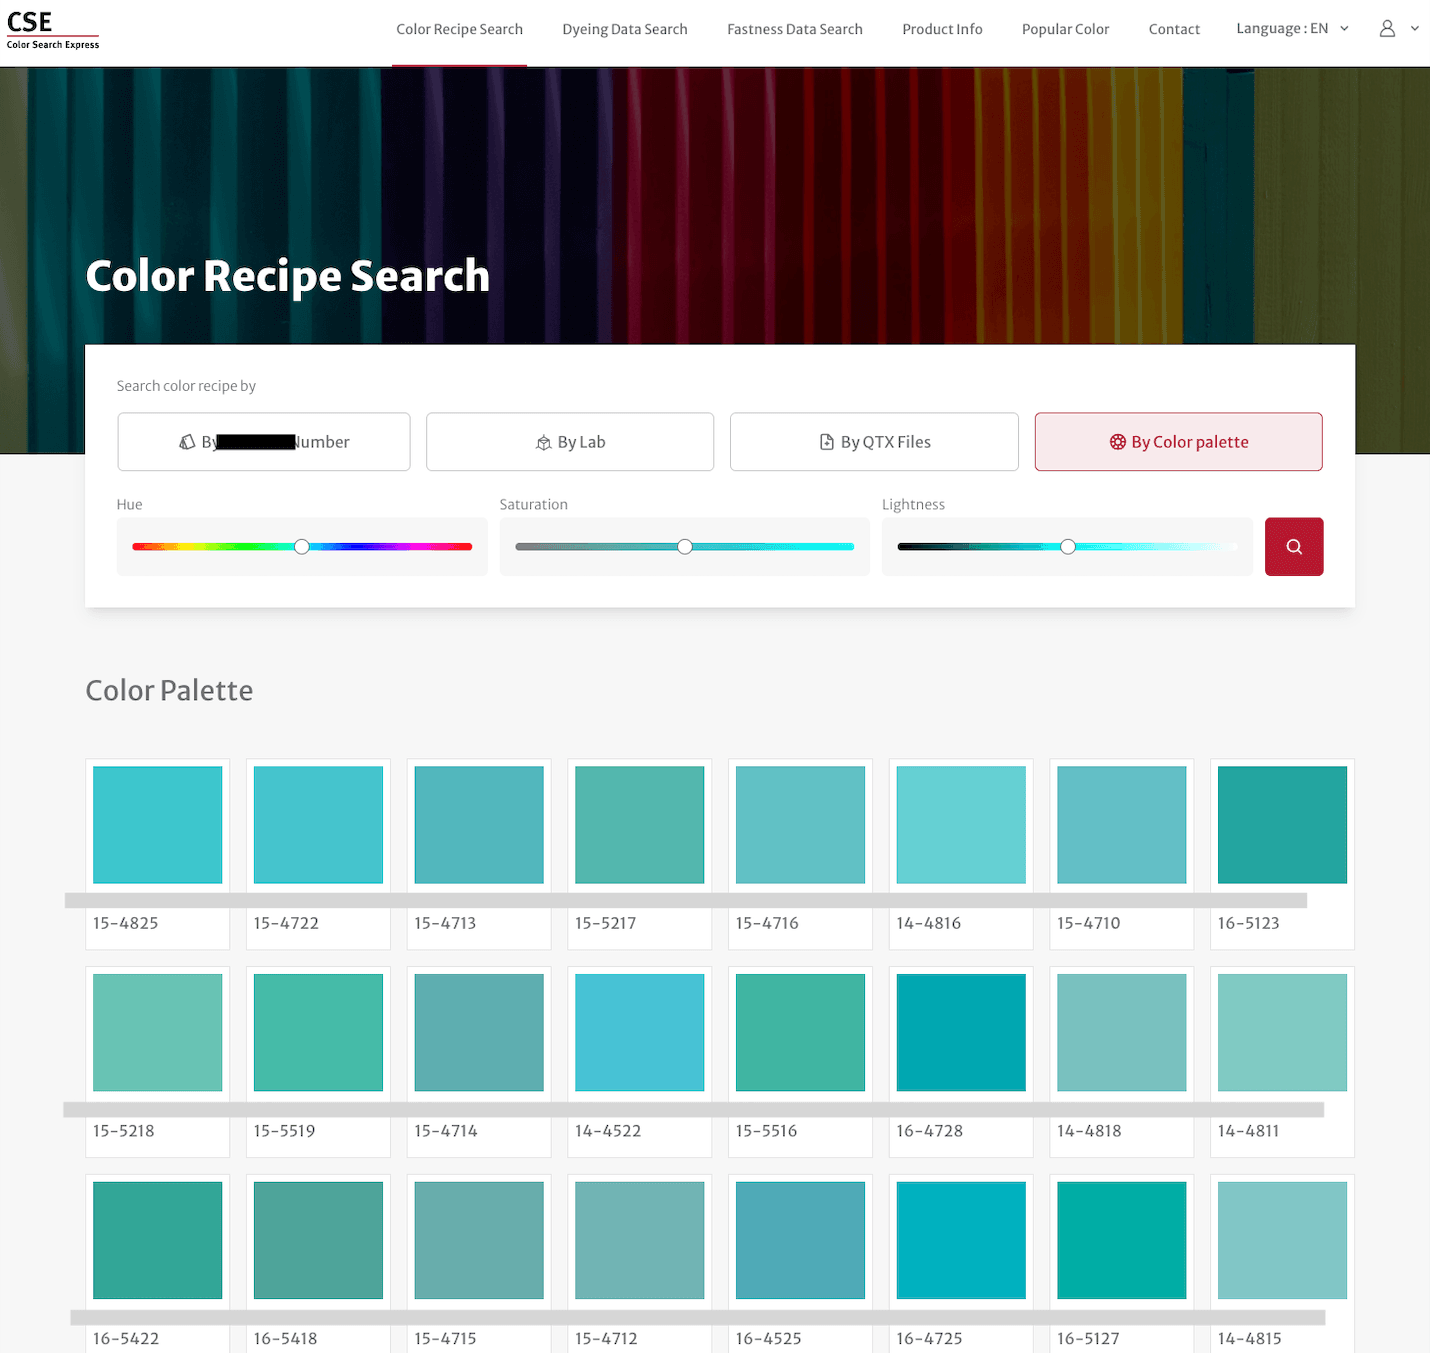1430x1353 pixels.
Task: Click the red search magnifier button
Action: [x=1294, y=546]
